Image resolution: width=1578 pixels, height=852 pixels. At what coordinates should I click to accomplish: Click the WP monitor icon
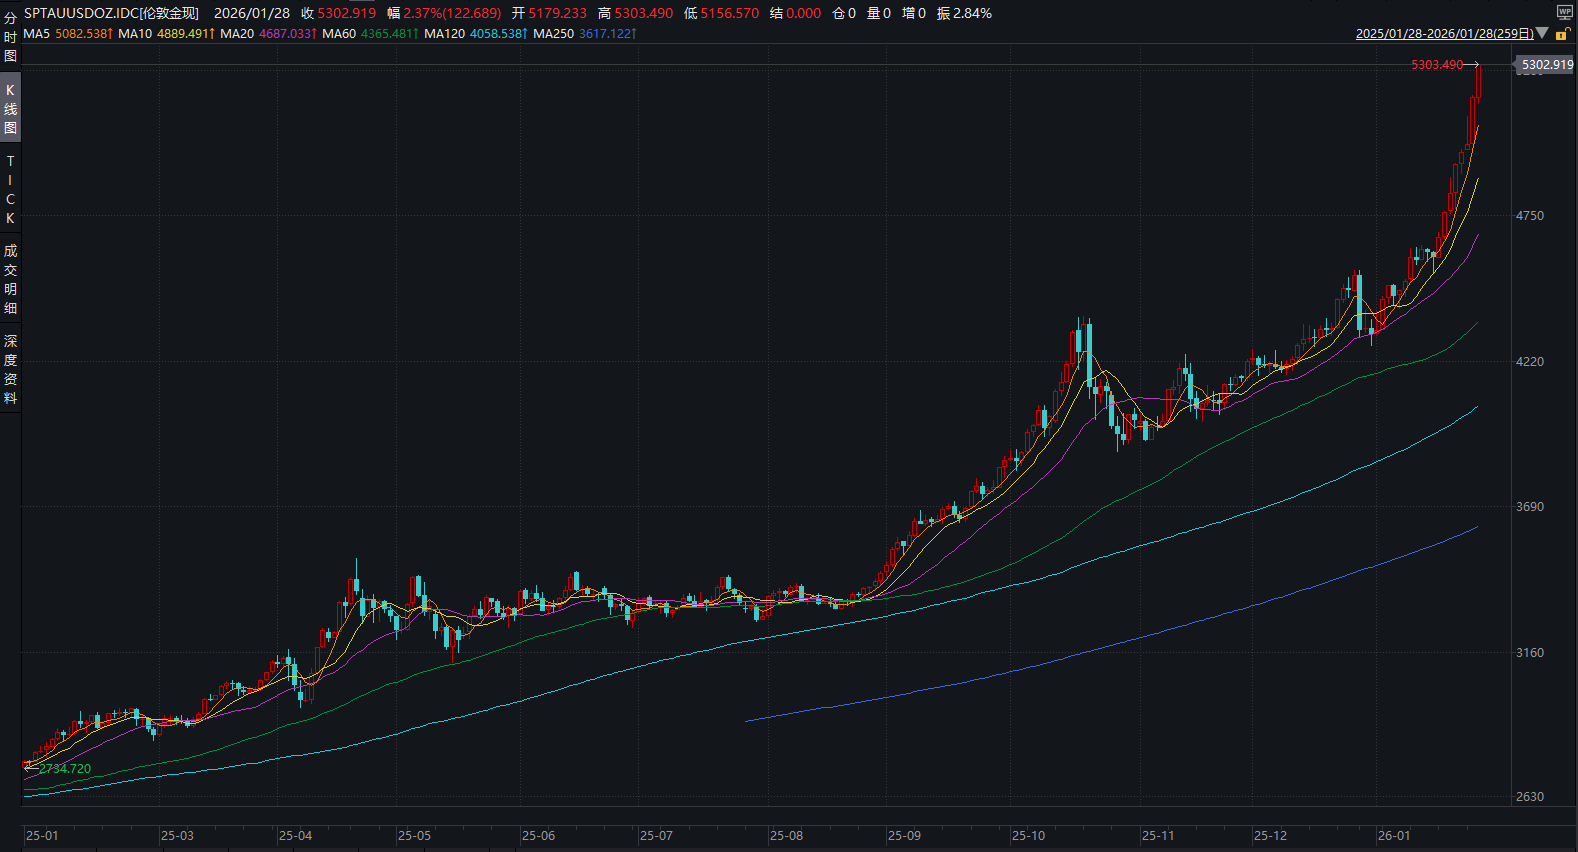click(1564, 12)
